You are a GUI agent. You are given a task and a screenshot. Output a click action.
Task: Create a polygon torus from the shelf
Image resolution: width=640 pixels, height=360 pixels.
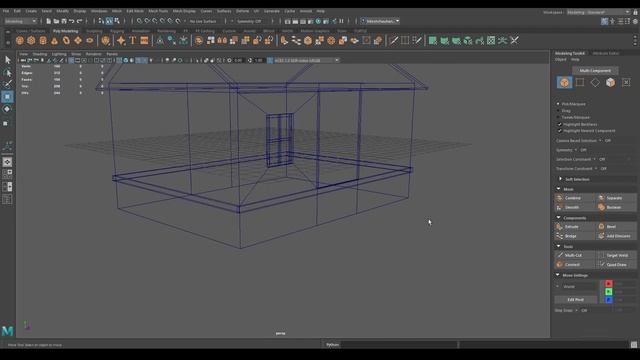67,40
